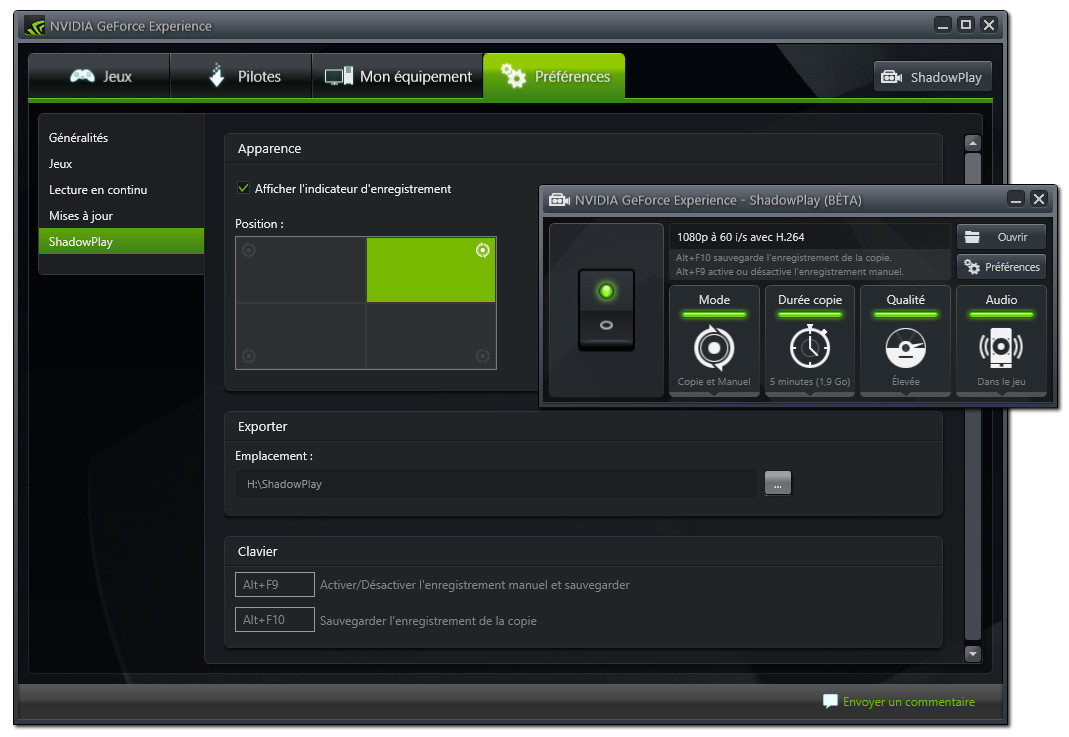The image size is (1069, 737).
Task: Click Préférences button in ShadowPlay window
Action: pos(1001,267)
